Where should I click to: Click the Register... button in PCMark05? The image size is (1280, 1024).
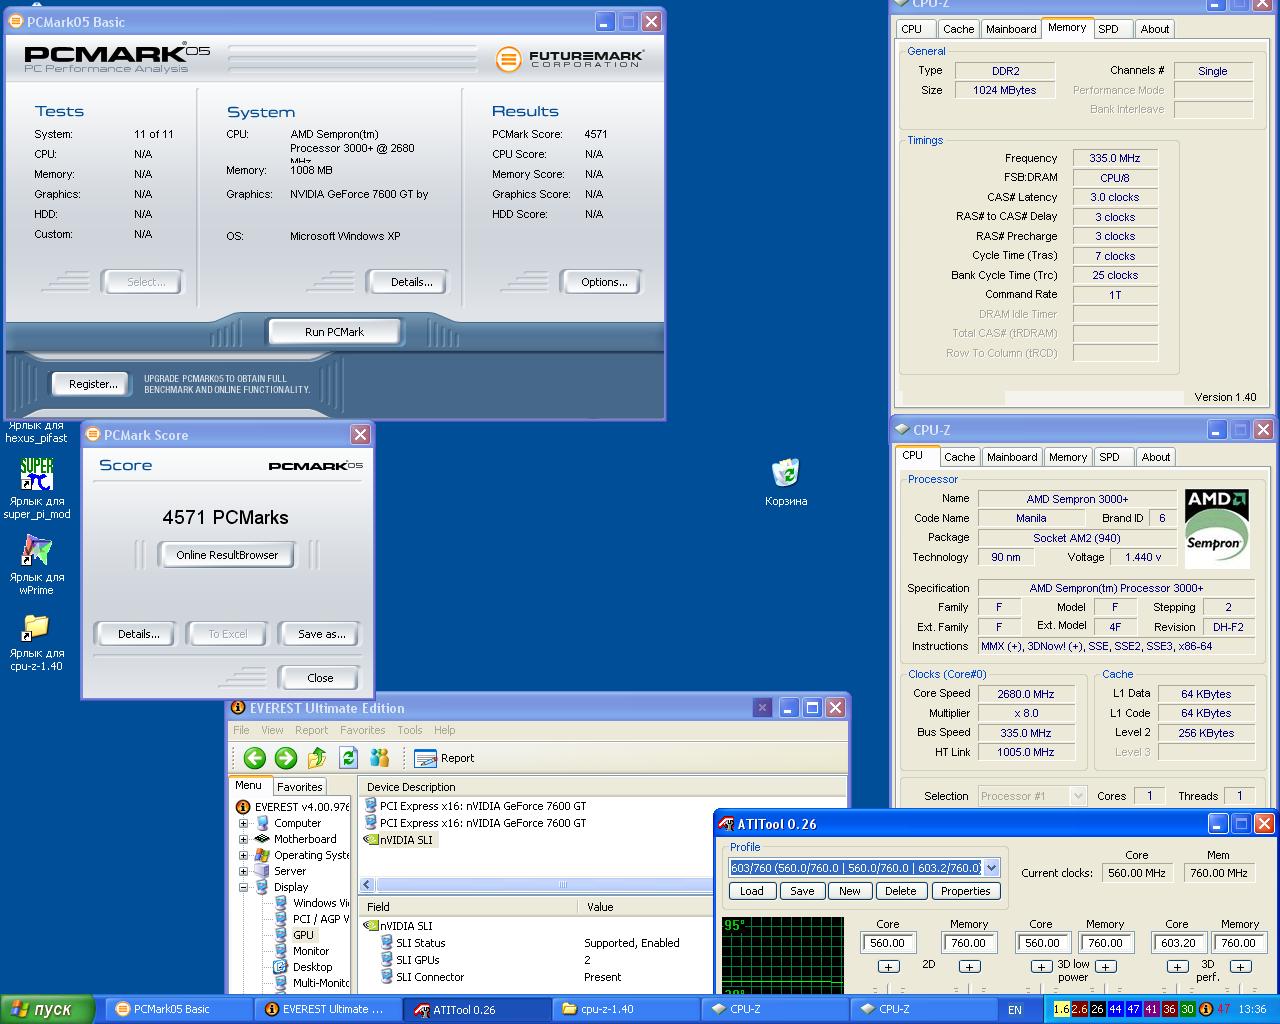tap(93, 384)
